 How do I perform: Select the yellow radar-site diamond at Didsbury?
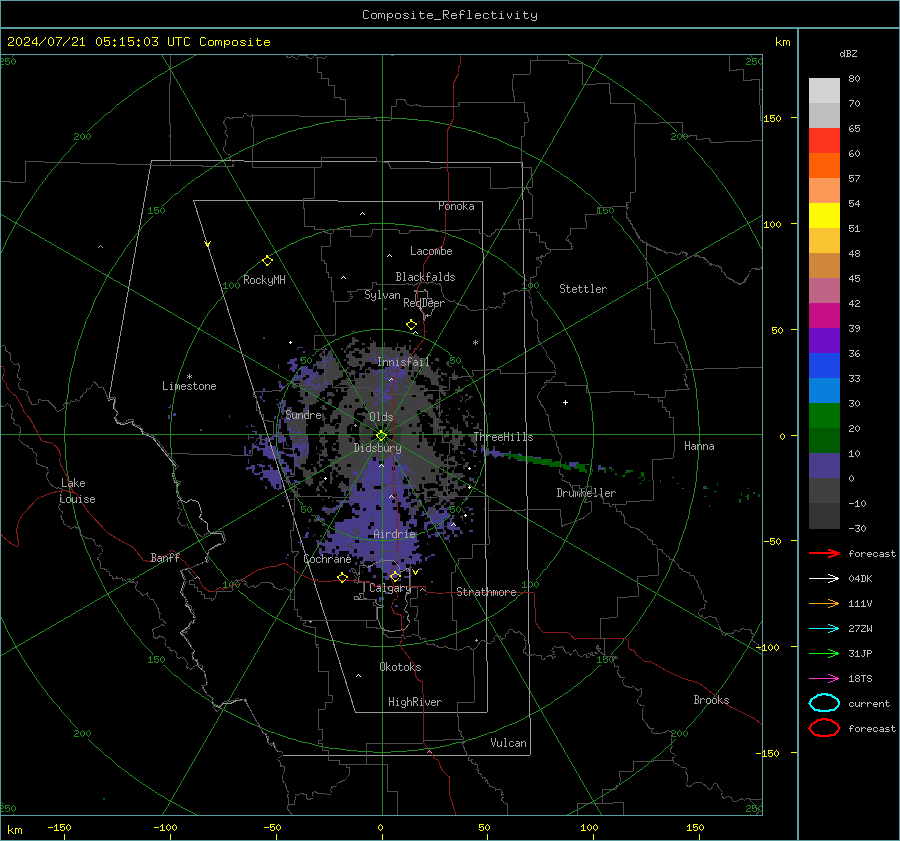coord(382,436)
